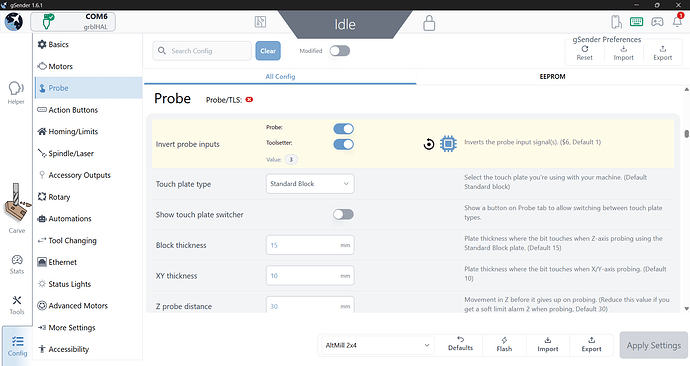Click the Apply Settings button
Viewport: 690px width, 366px height.
coord(653,345)
